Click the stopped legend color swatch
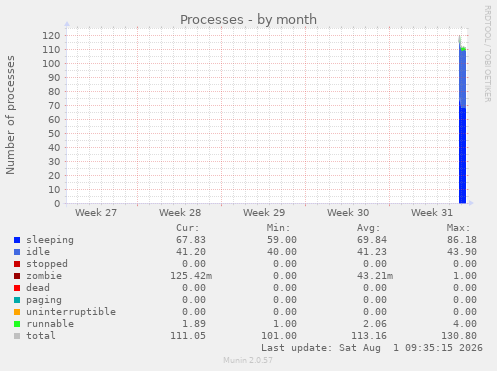This screenshot has height=371, width=497. point(17,264)
